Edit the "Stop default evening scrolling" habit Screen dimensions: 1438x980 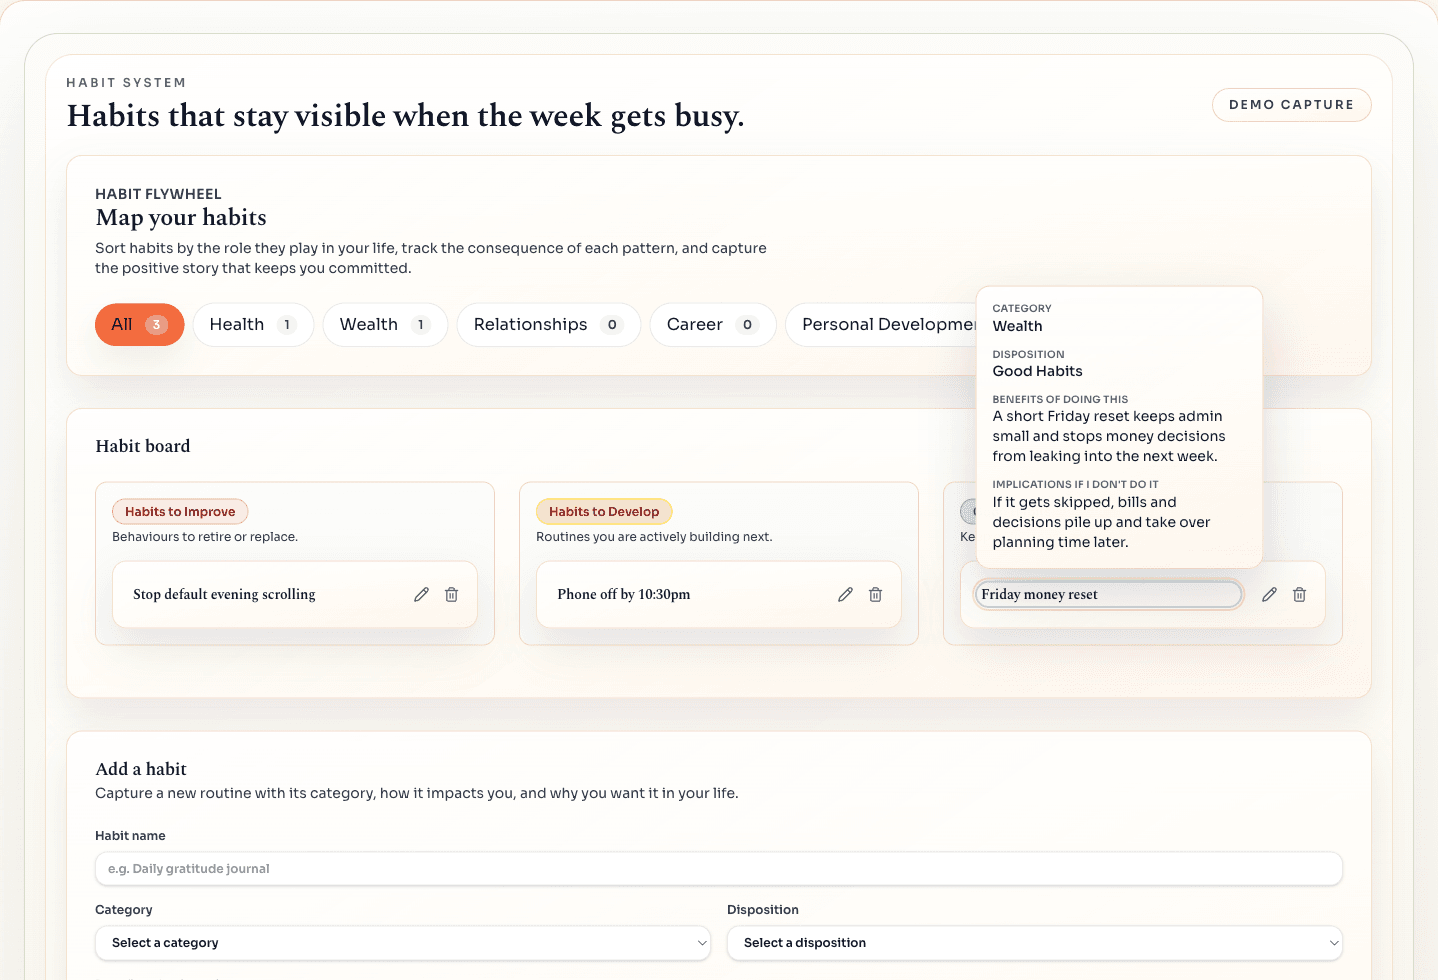point(420,594)
